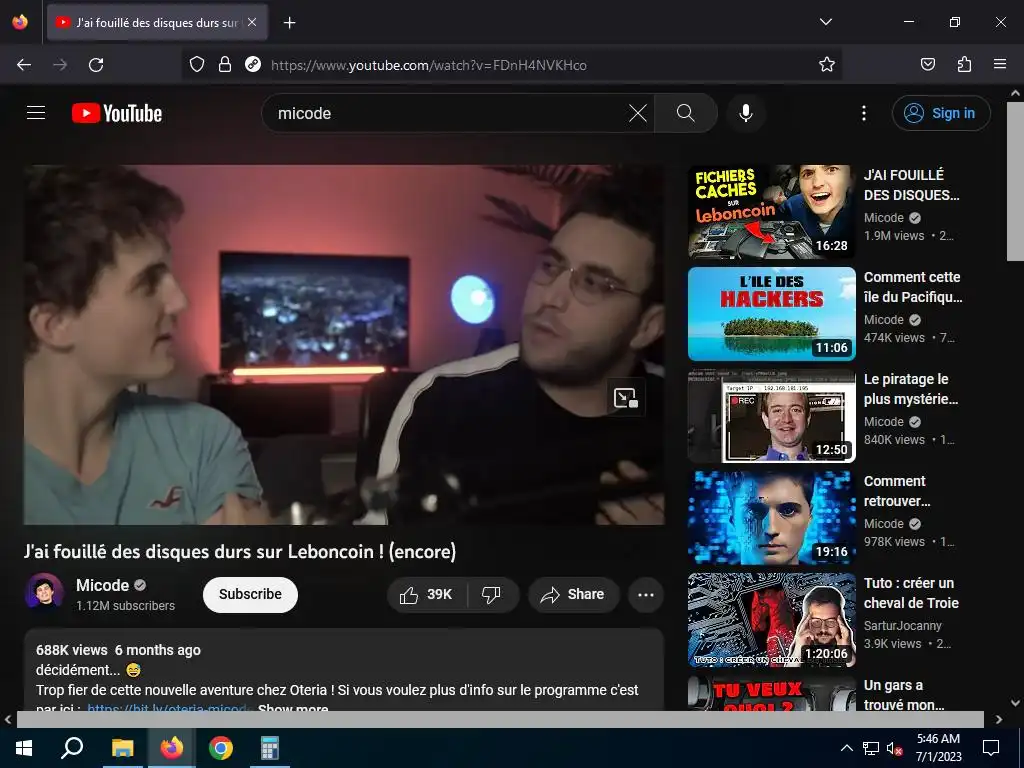List all tabs with the dropdown chevron
1024x768 pixels.
(826, 22)
